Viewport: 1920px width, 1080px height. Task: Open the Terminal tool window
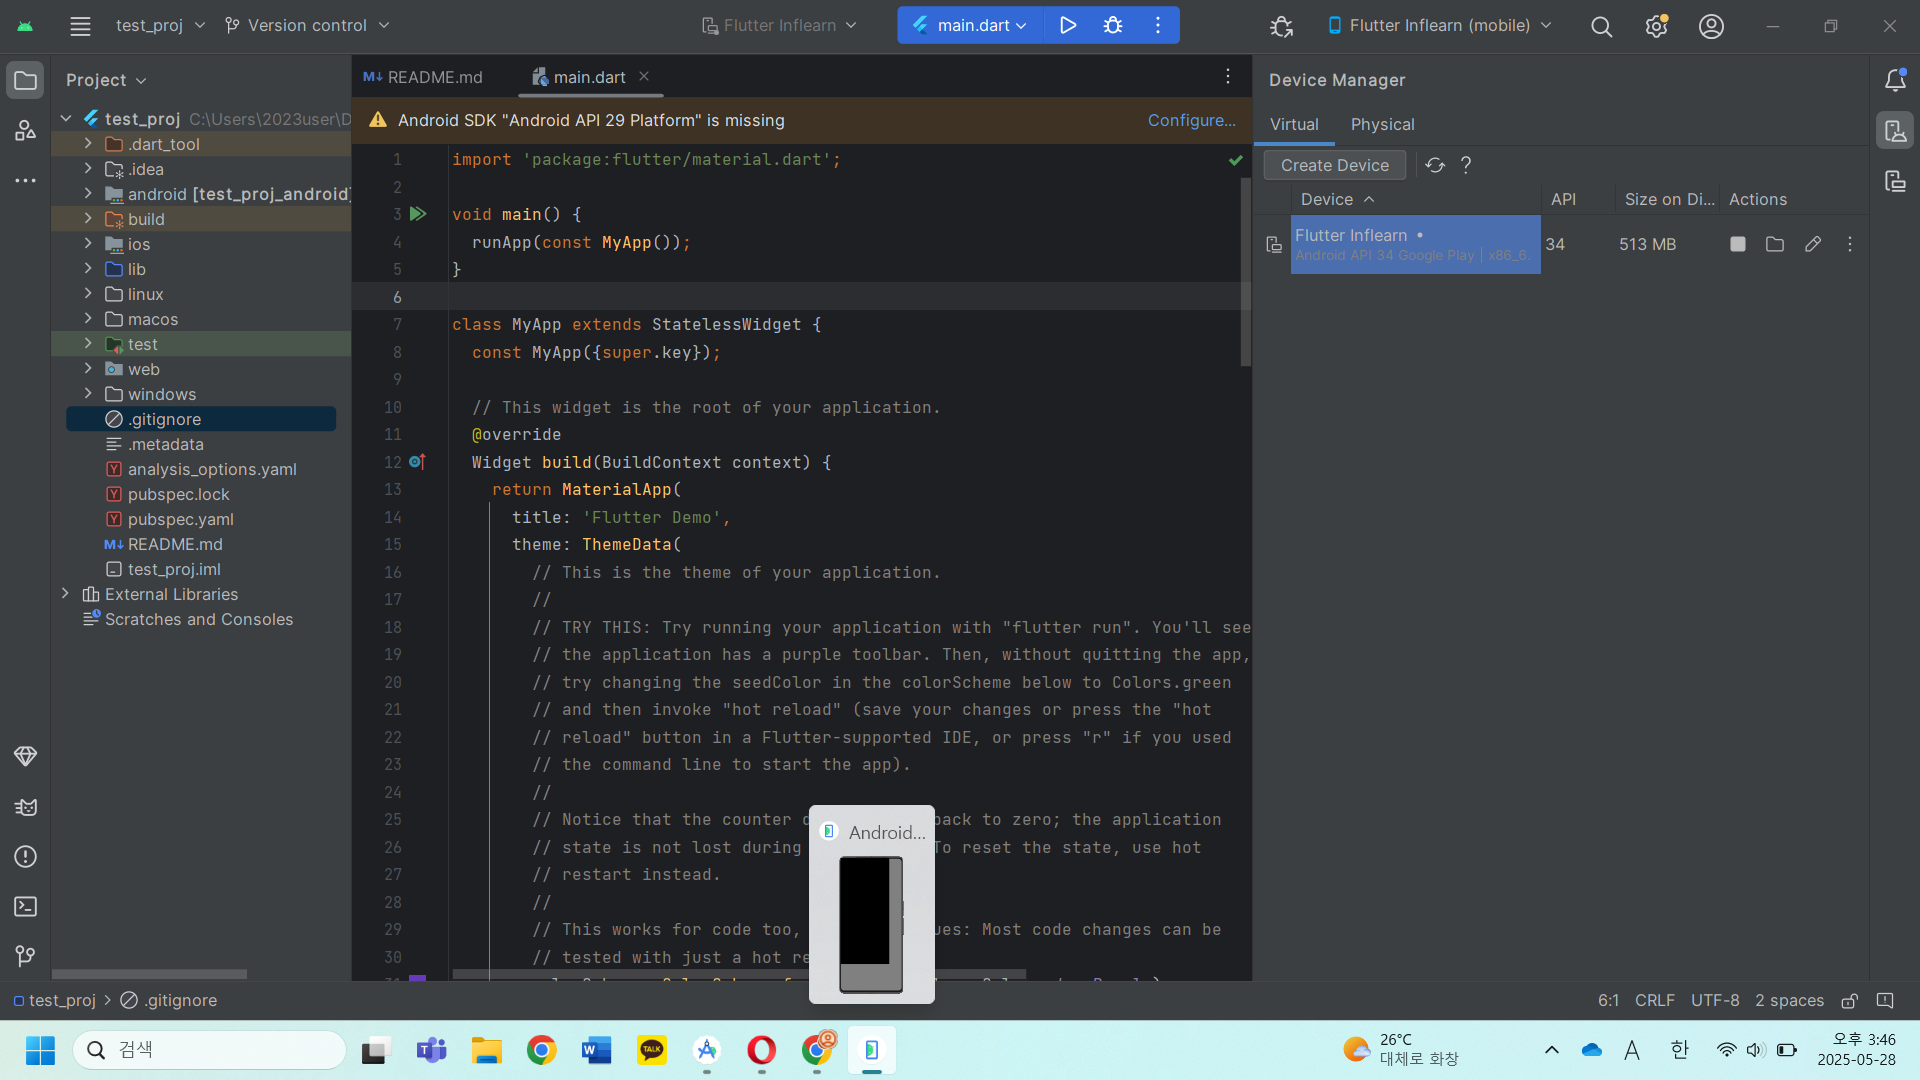pos(25,907)
